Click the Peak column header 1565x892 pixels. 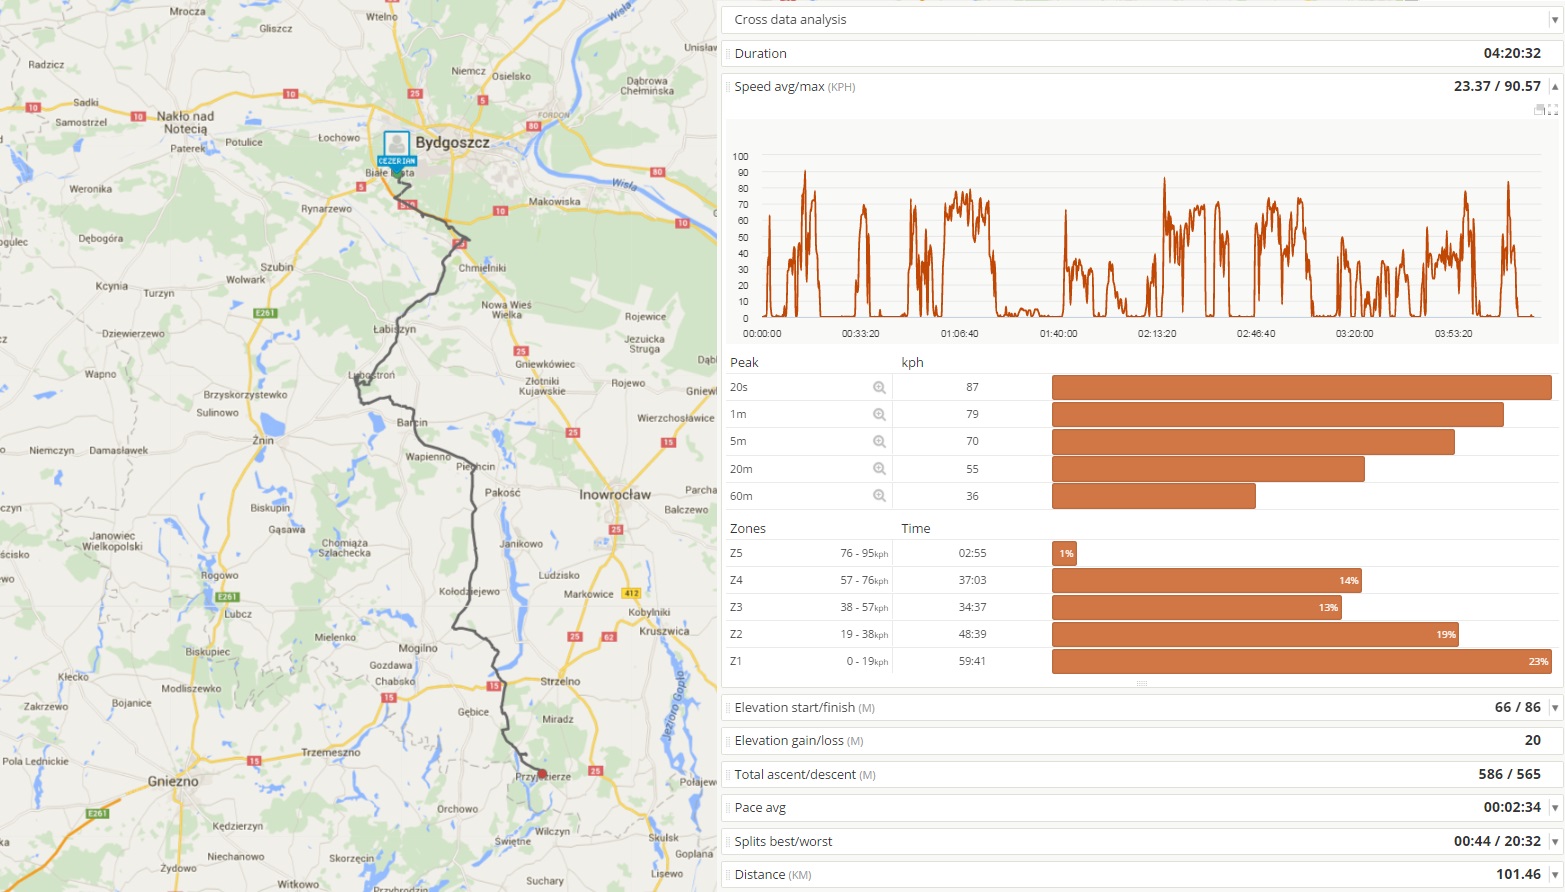(744, 363)
